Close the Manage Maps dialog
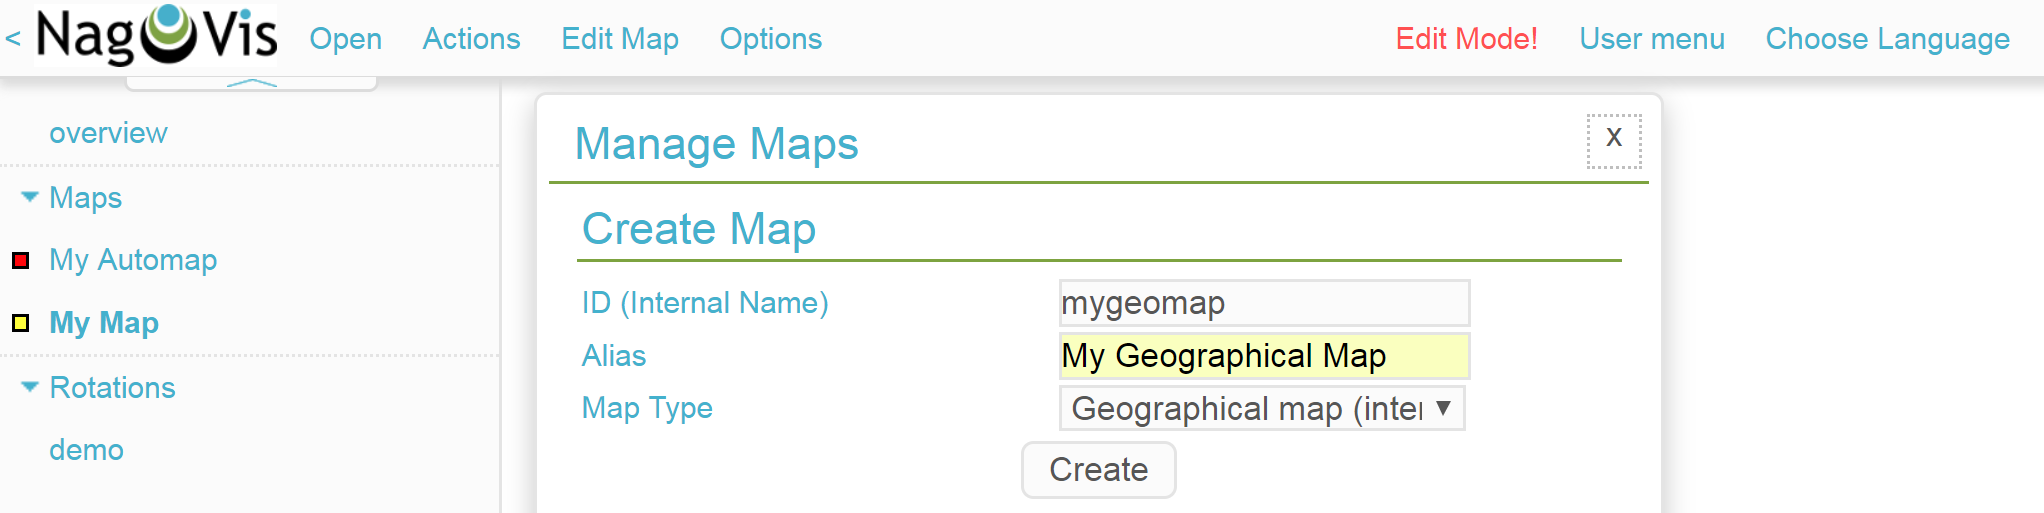This screenshot has height=513, width=2044. click(1614, 141)
